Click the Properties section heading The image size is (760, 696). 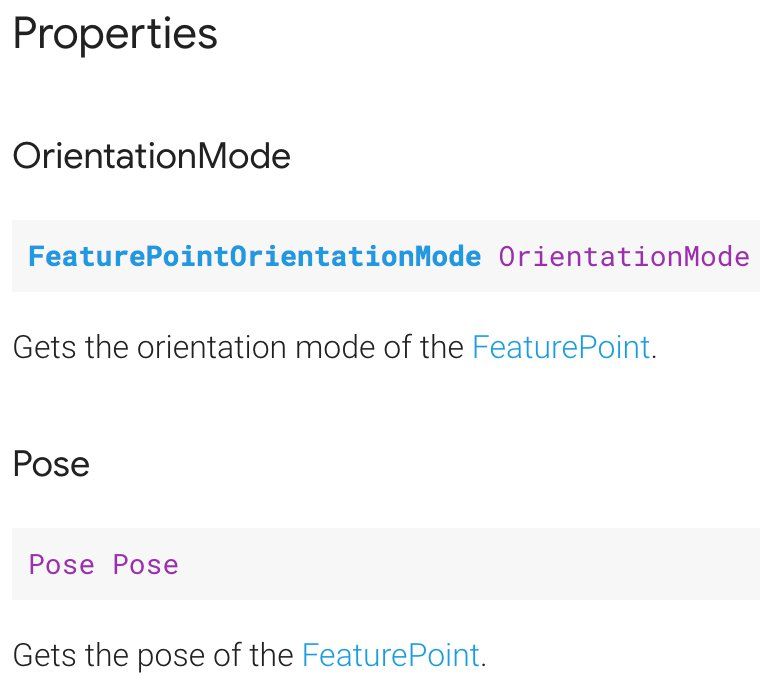pyautogui.click(x=115, y=34)
